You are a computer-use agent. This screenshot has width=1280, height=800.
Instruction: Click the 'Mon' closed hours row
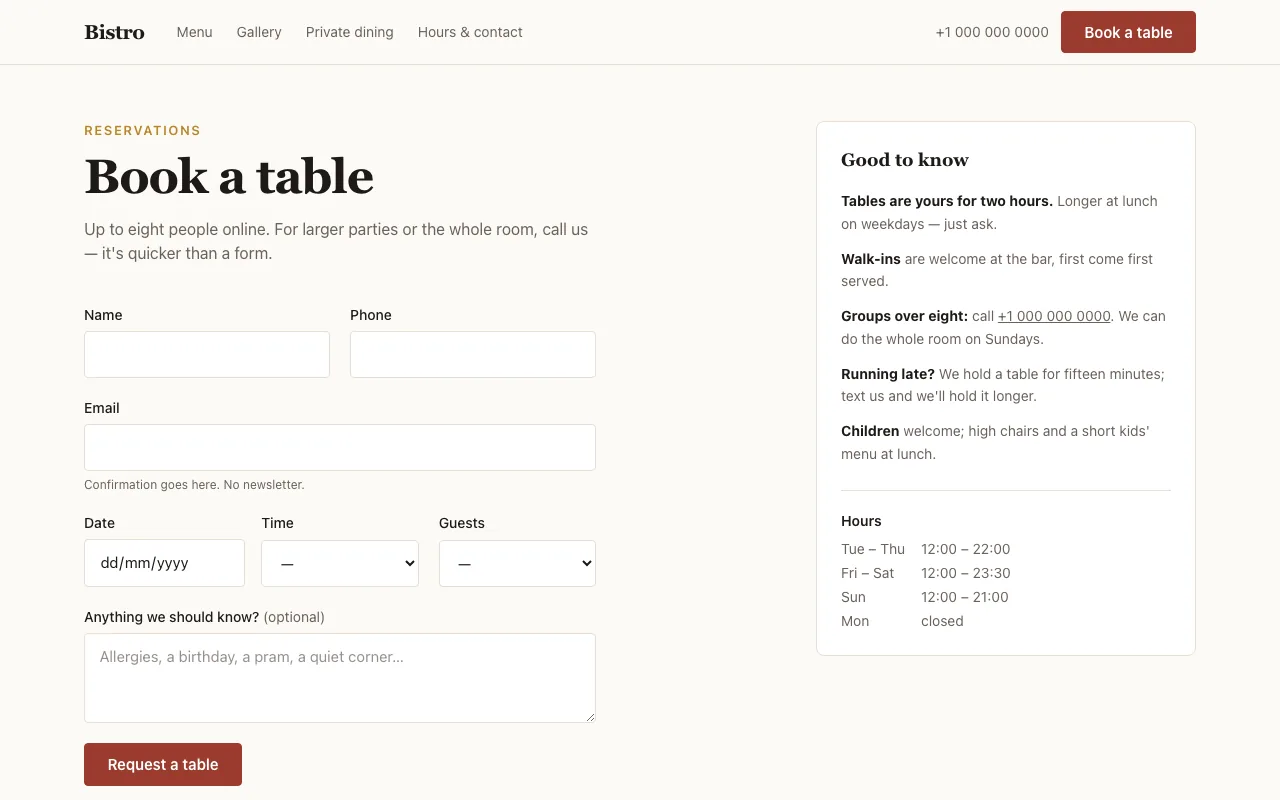pos(903,621)
